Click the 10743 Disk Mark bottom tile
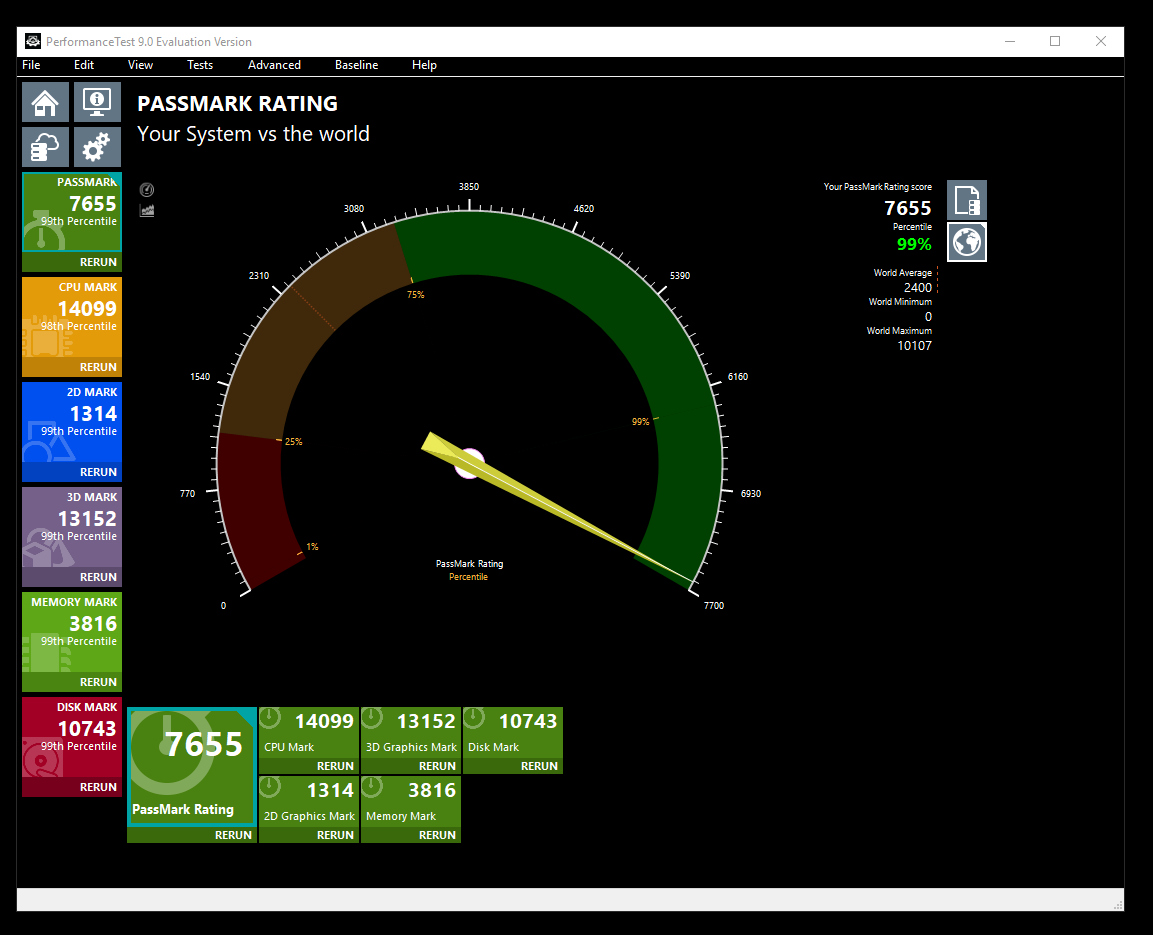 click(x=513, y=733)
